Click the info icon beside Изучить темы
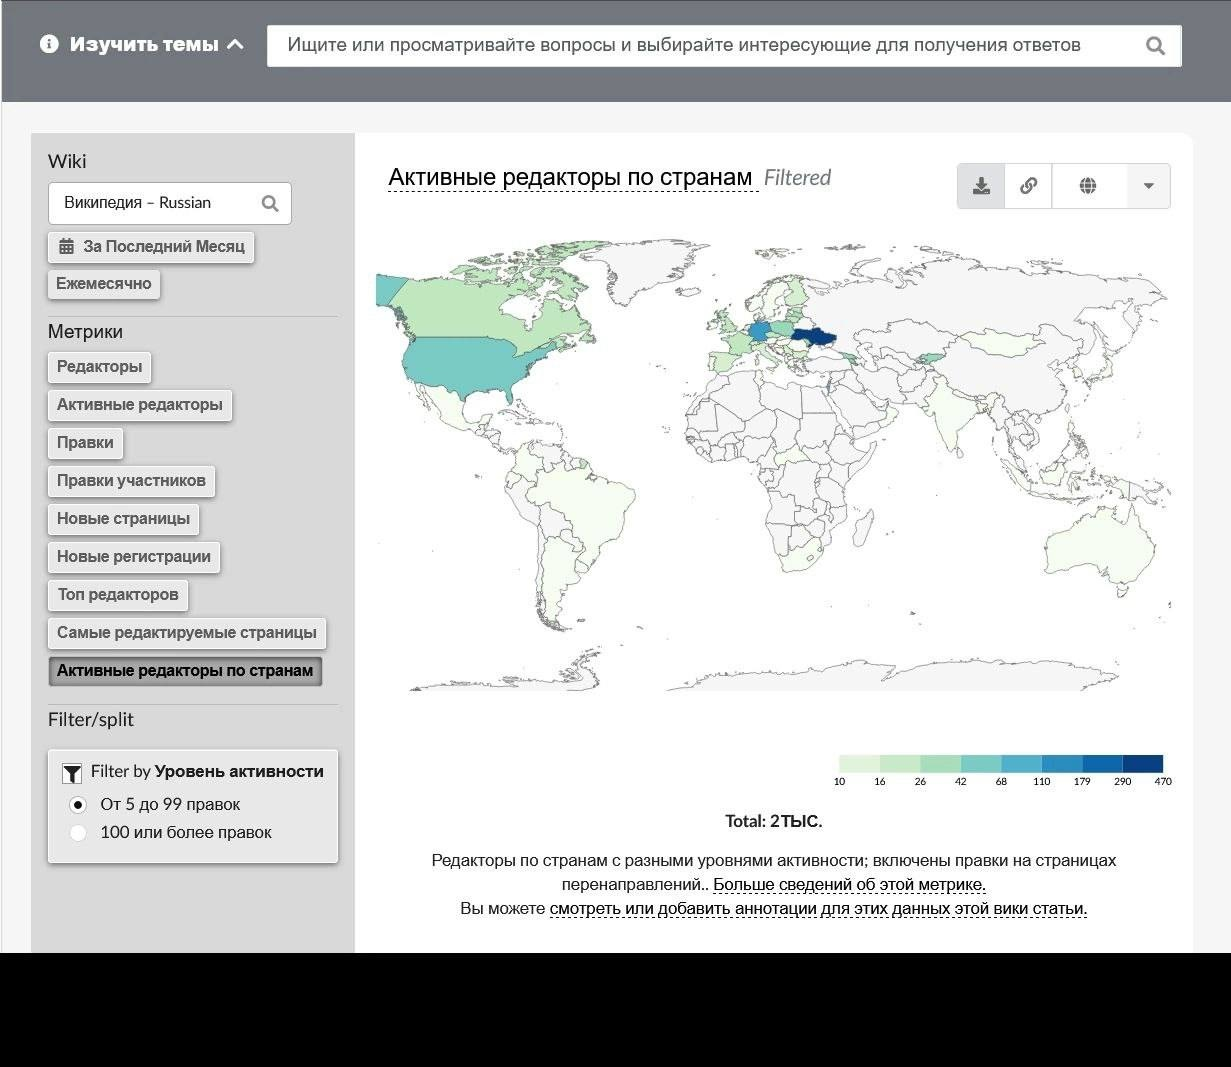The width and height of the screenshot is (1231, 1067). click(49, 44)
